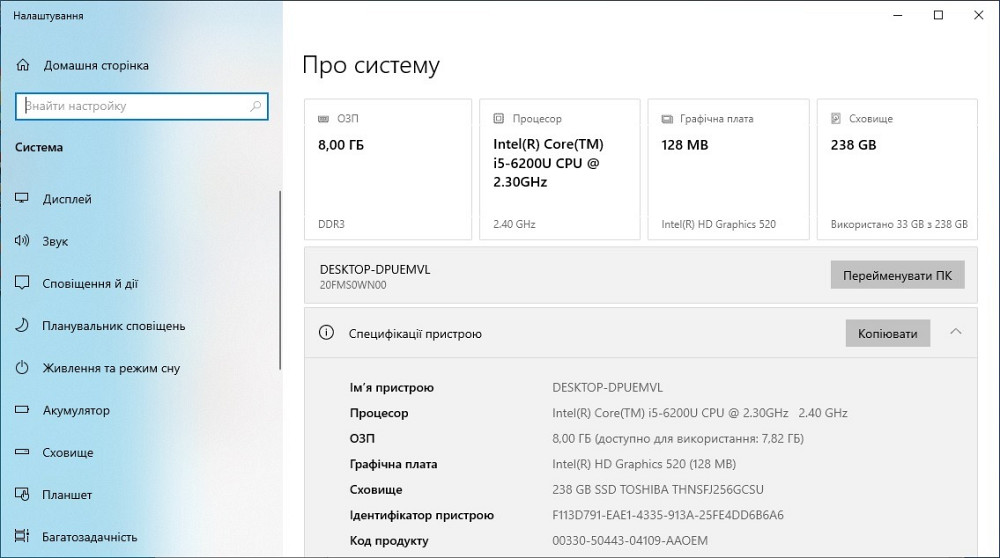Click the 2.40 GHz label in the Процесор card
The image size is (1000, 558).
(x=514, y=224)
